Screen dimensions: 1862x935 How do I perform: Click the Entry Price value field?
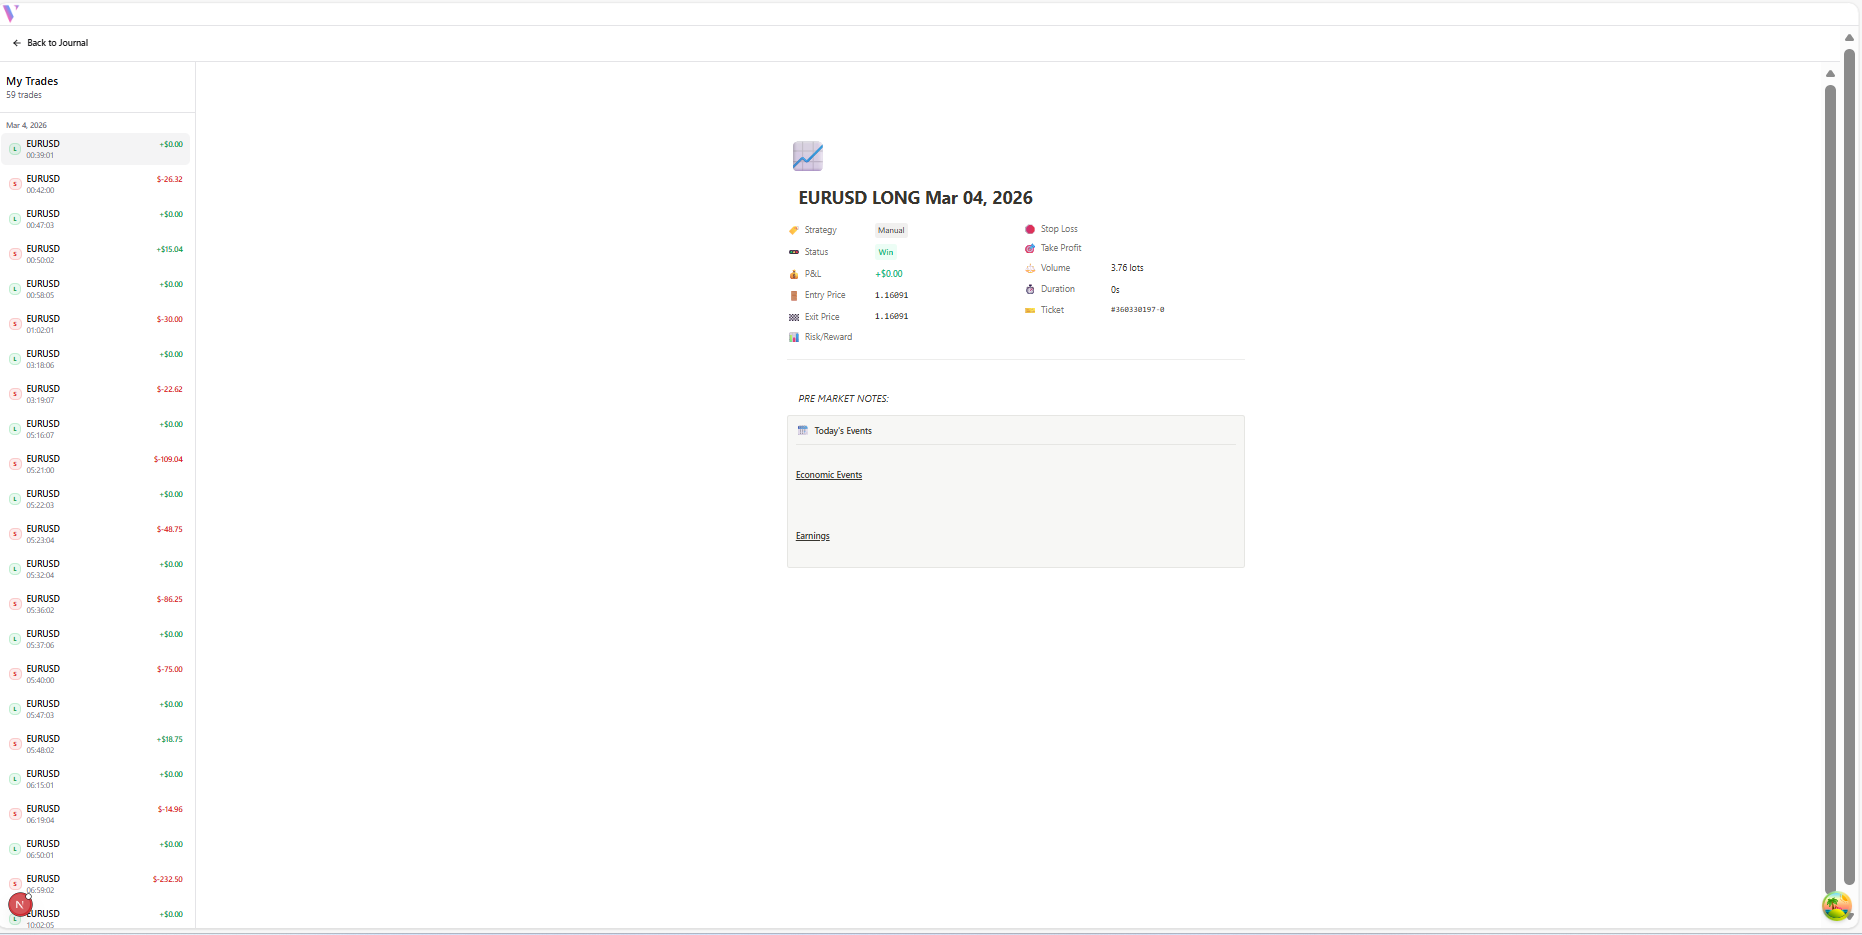click(891, 295)
